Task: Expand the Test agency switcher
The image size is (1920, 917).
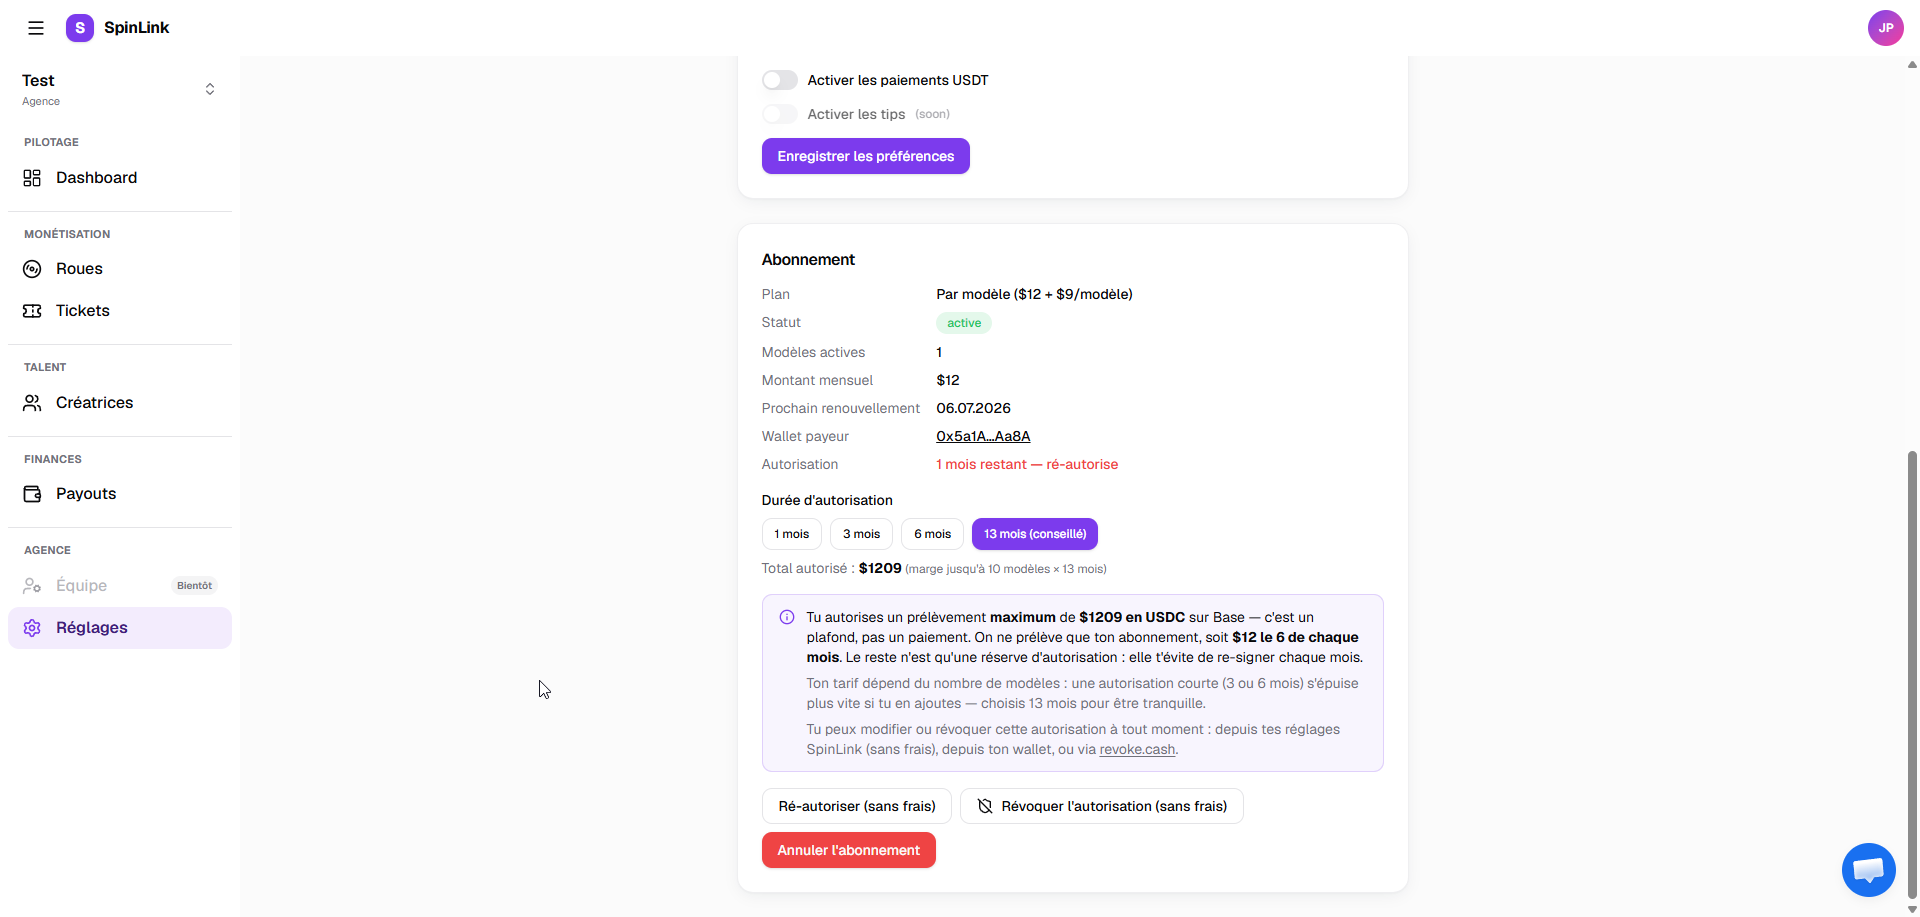Action: pos(120,89)
